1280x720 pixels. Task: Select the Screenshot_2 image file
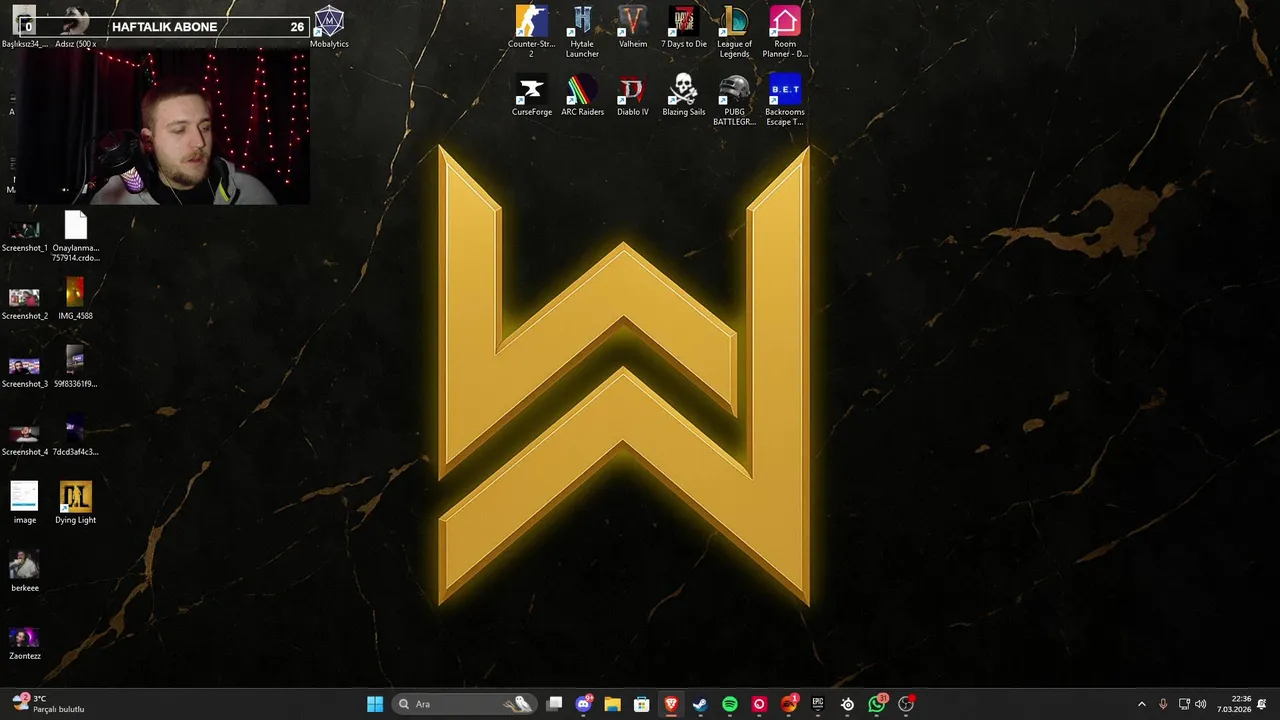point(24,303)
